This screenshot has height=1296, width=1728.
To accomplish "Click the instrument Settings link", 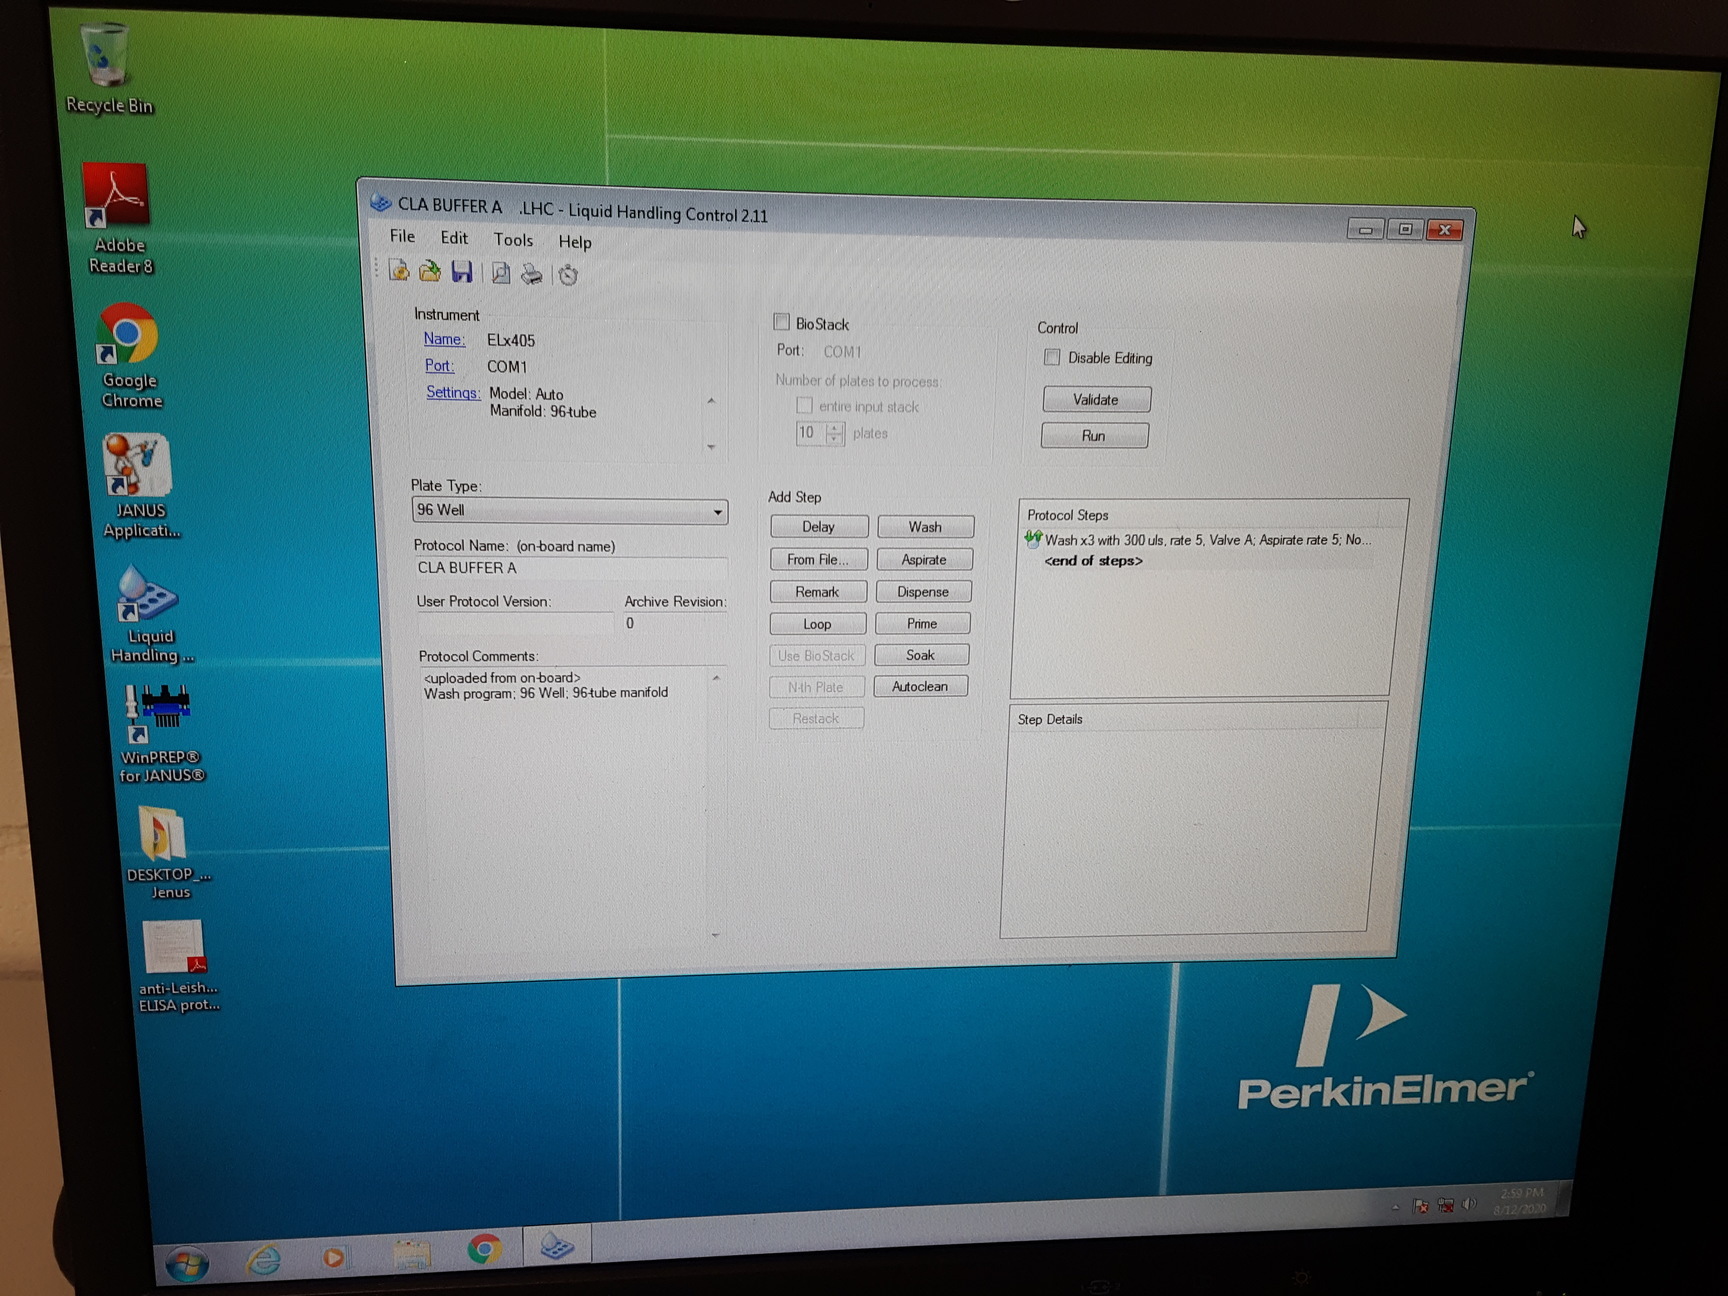I will pyautogui.click(x=453, y=392).
